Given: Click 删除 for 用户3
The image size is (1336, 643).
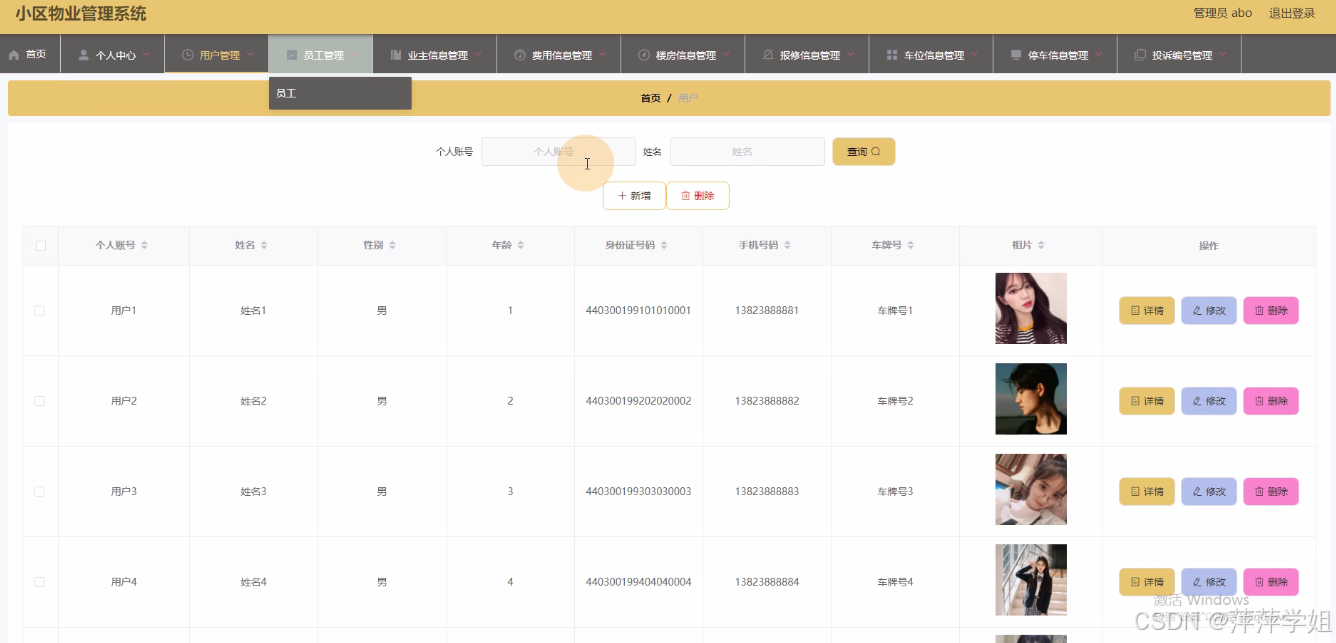Looking at the screenshot, I should click(x=1271, y=492).
